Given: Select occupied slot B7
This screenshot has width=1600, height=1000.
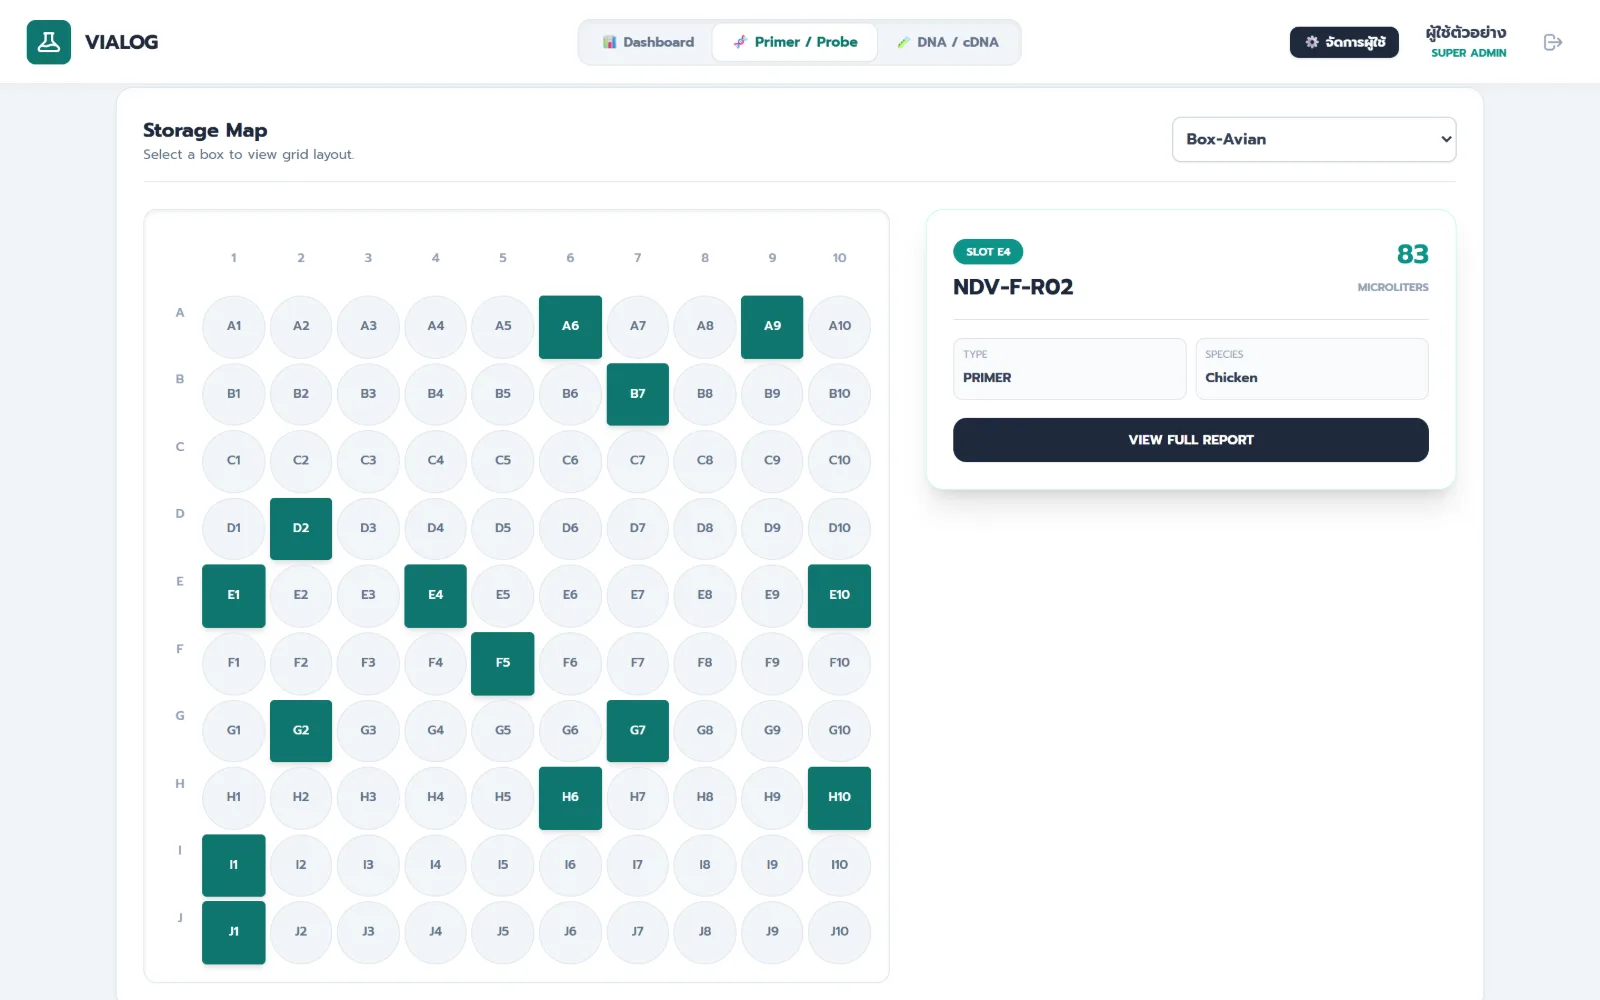Looking at the screenshot, I should click(x=637, y=394).
